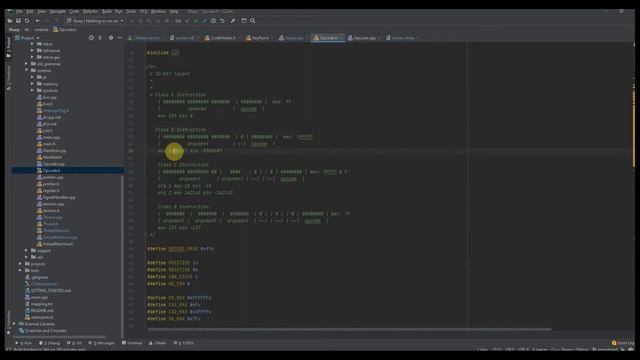Image resolution: width=640 pixels, height=360 pixels.
Task: Open Project panel gear options
Action: click(111, 38)
